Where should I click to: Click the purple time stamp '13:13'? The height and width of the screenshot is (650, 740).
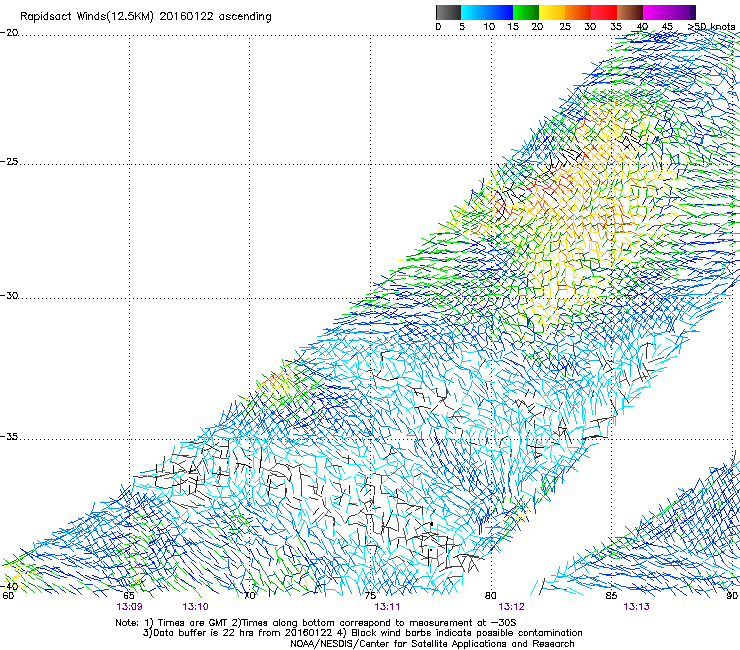[x=636, y=607]
